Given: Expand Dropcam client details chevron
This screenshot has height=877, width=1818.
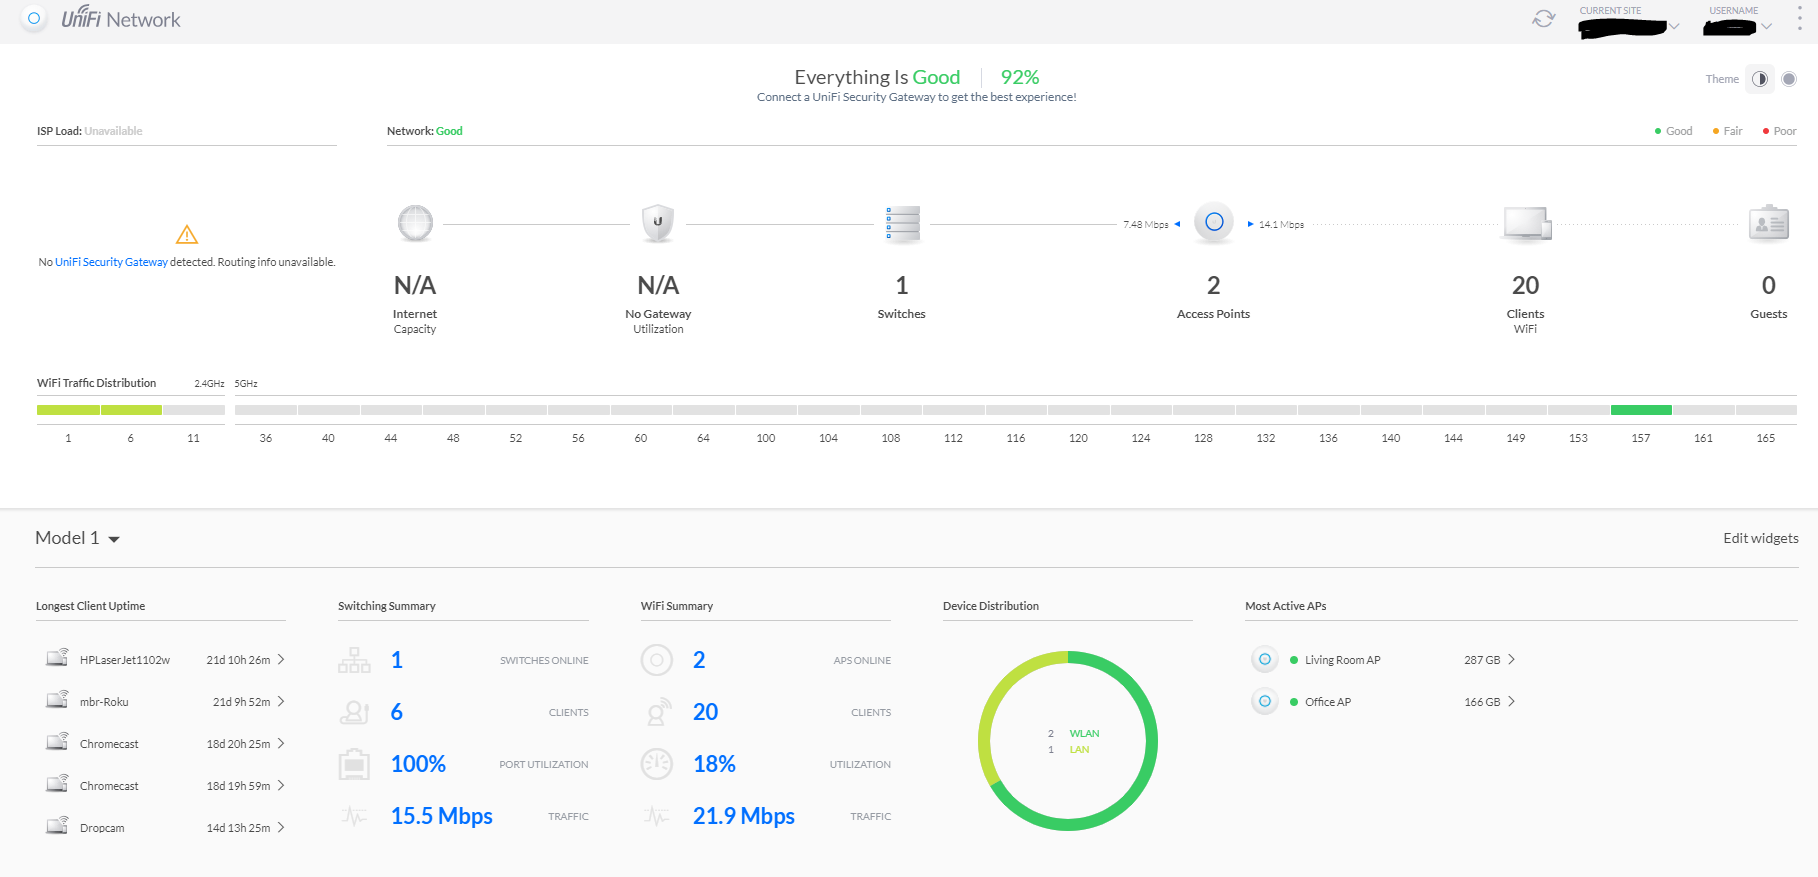Looking at the screenshot, I should pos(281,828).
